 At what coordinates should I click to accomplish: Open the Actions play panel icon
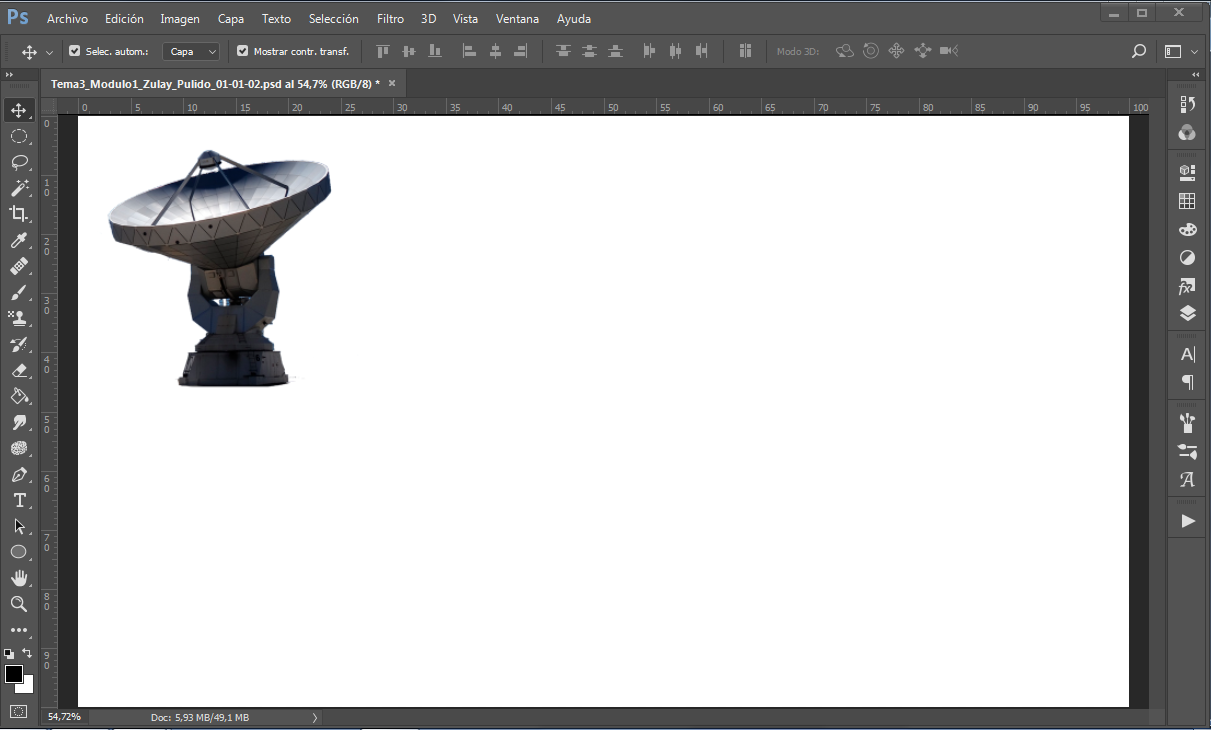1188,520
